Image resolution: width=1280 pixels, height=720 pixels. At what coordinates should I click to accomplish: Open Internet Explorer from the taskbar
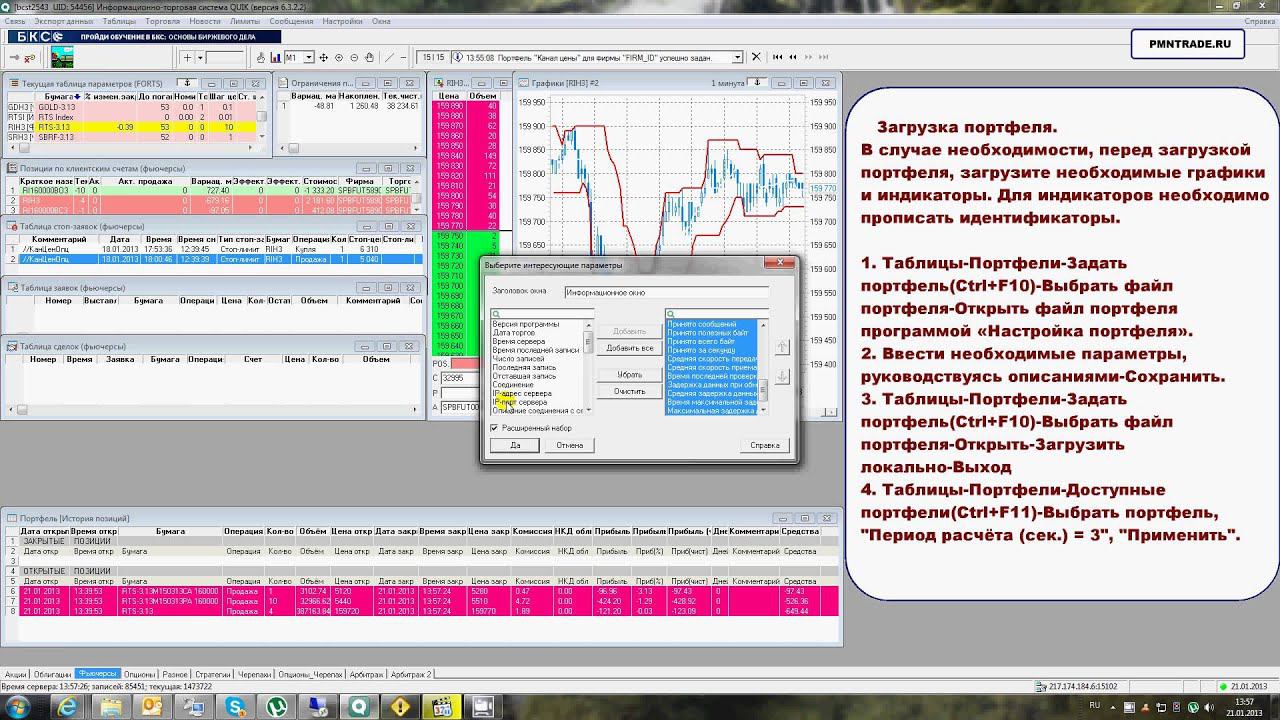[68, 706]
